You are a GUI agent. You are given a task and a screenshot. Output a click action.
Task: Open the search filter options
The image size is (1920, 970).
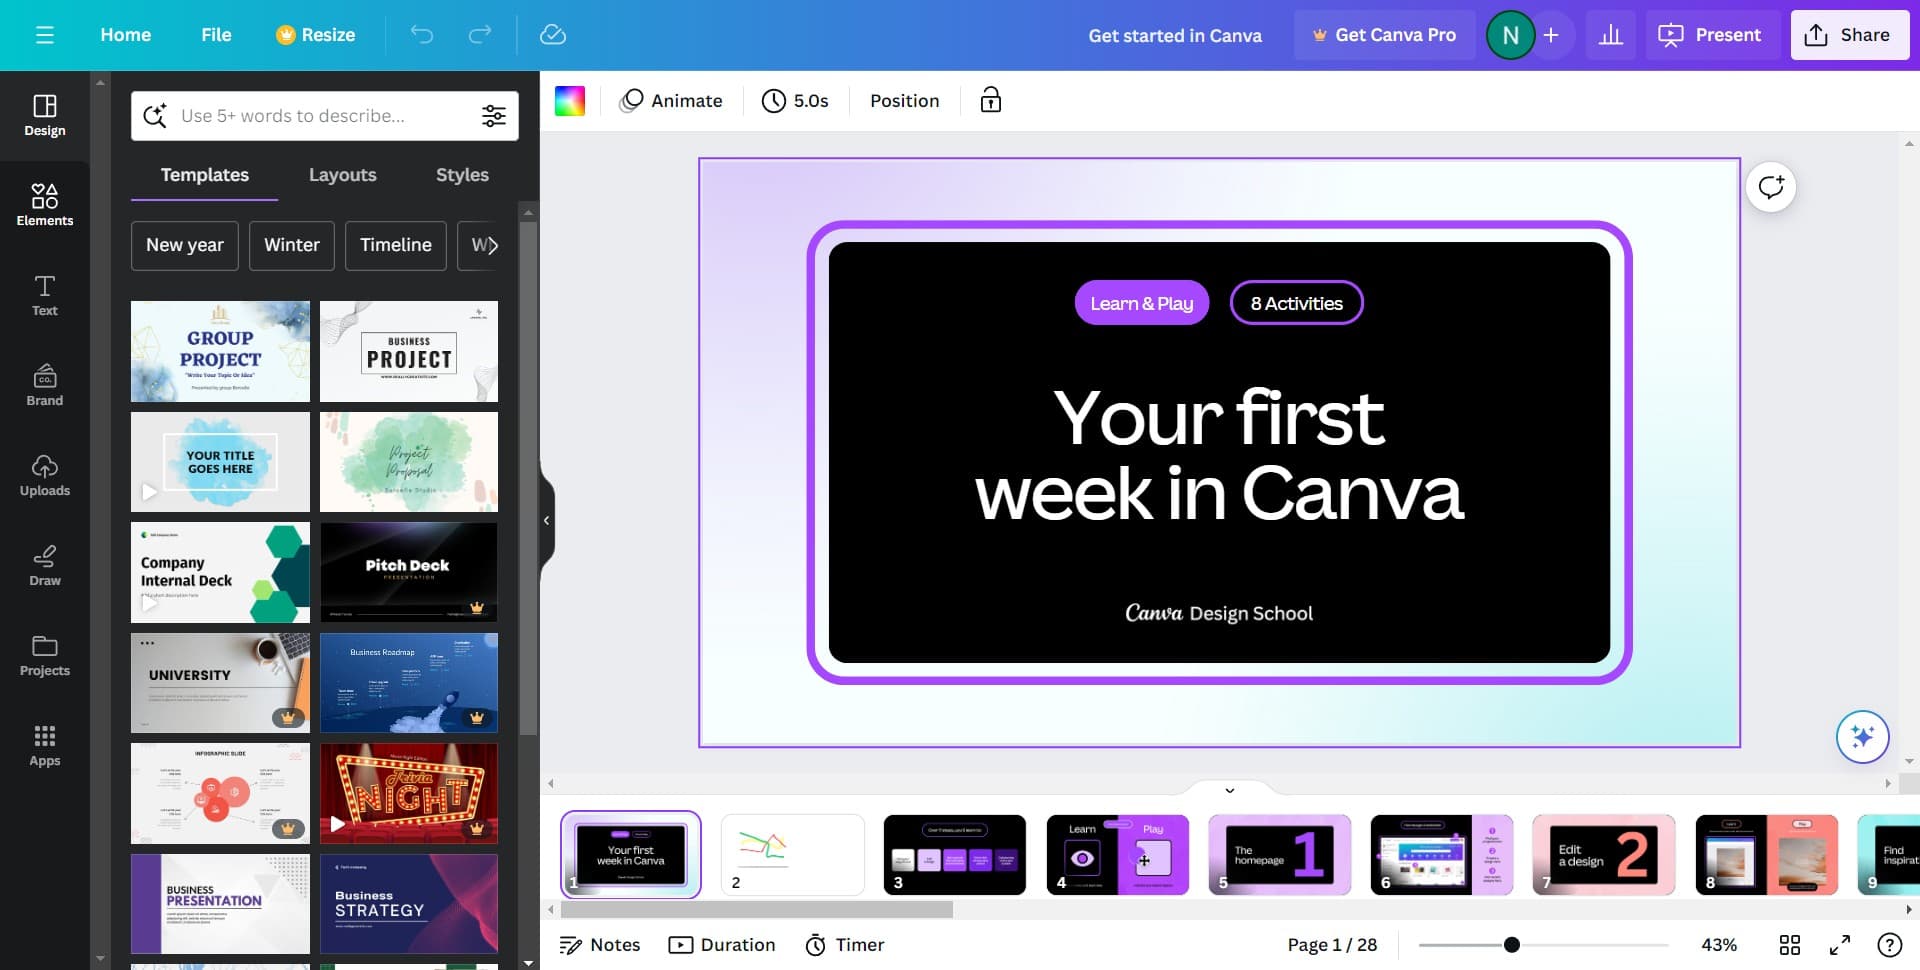pyautogui.click(x=494, y=115)
